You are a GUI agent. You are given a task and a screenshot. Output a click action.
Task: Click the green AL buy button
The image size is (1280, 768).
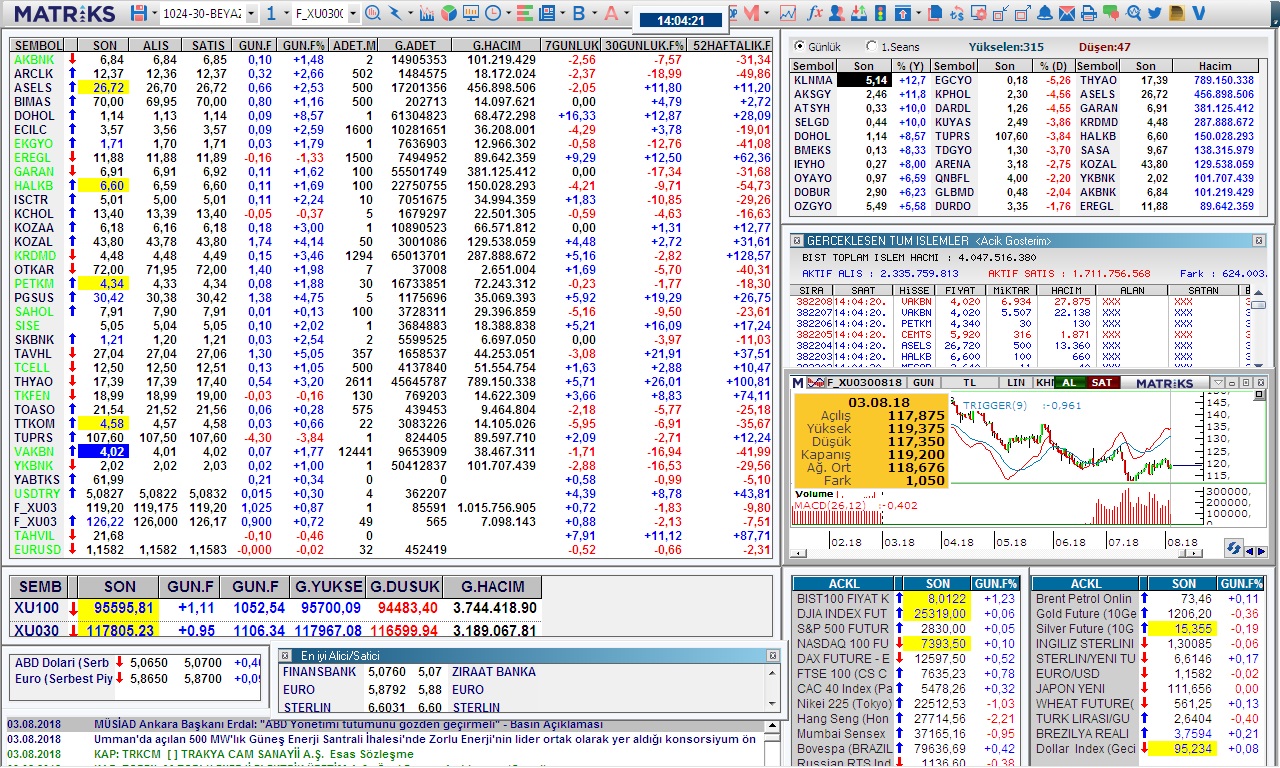click(x=1069, y=383)
